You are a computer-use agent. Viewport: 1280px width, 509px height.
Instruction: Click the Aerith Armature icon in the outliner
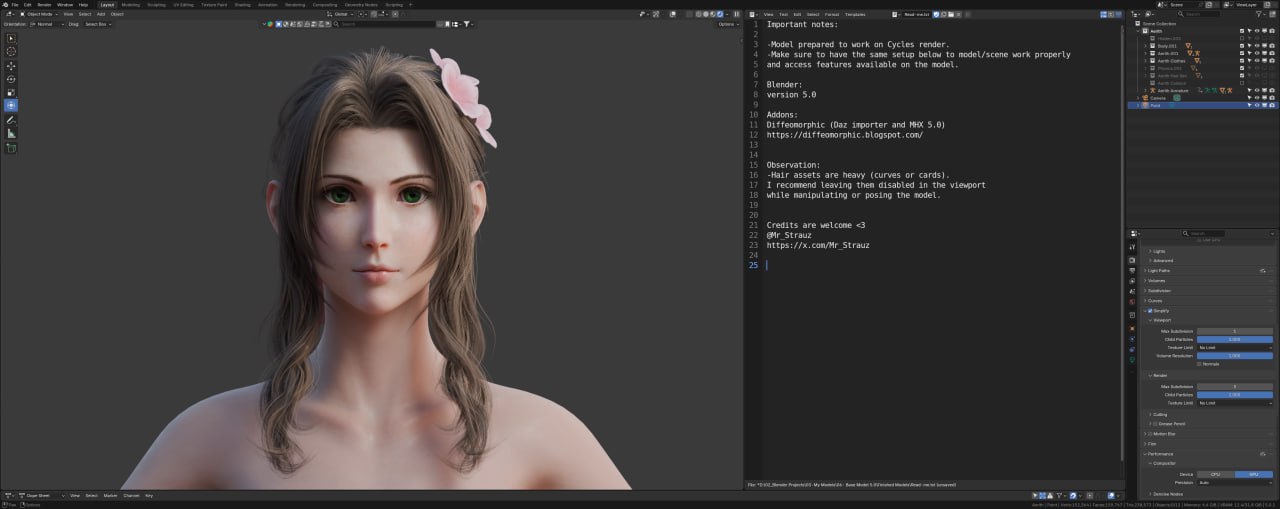[x=1152, y=90]
